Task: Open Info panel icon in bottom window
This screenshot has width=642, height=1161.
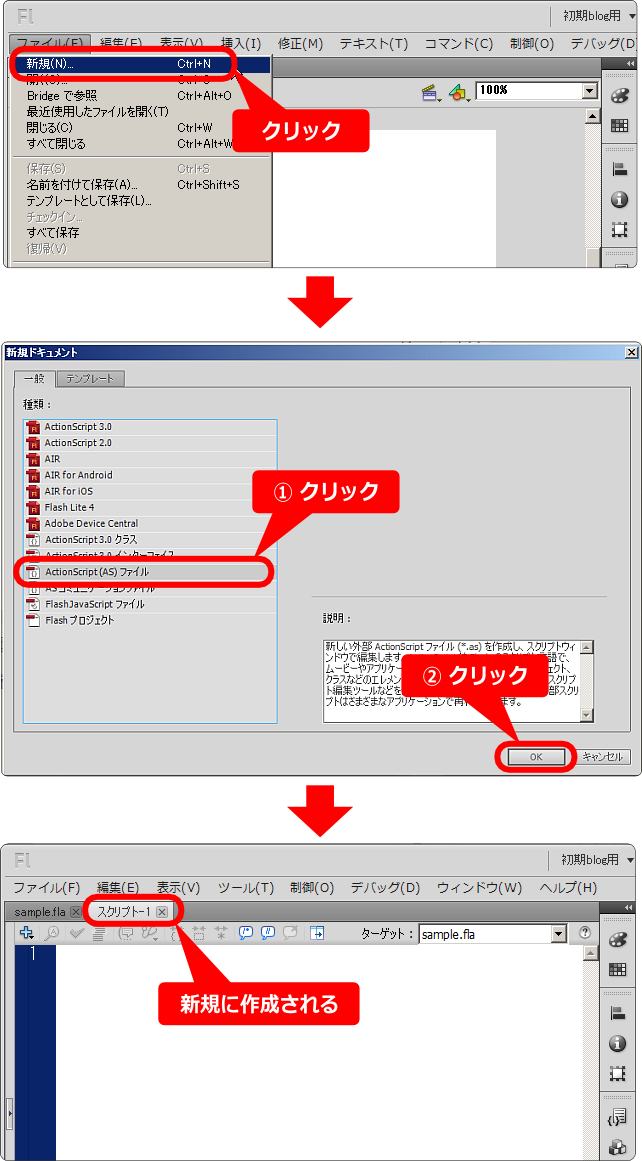Action: pos(618,1043)
